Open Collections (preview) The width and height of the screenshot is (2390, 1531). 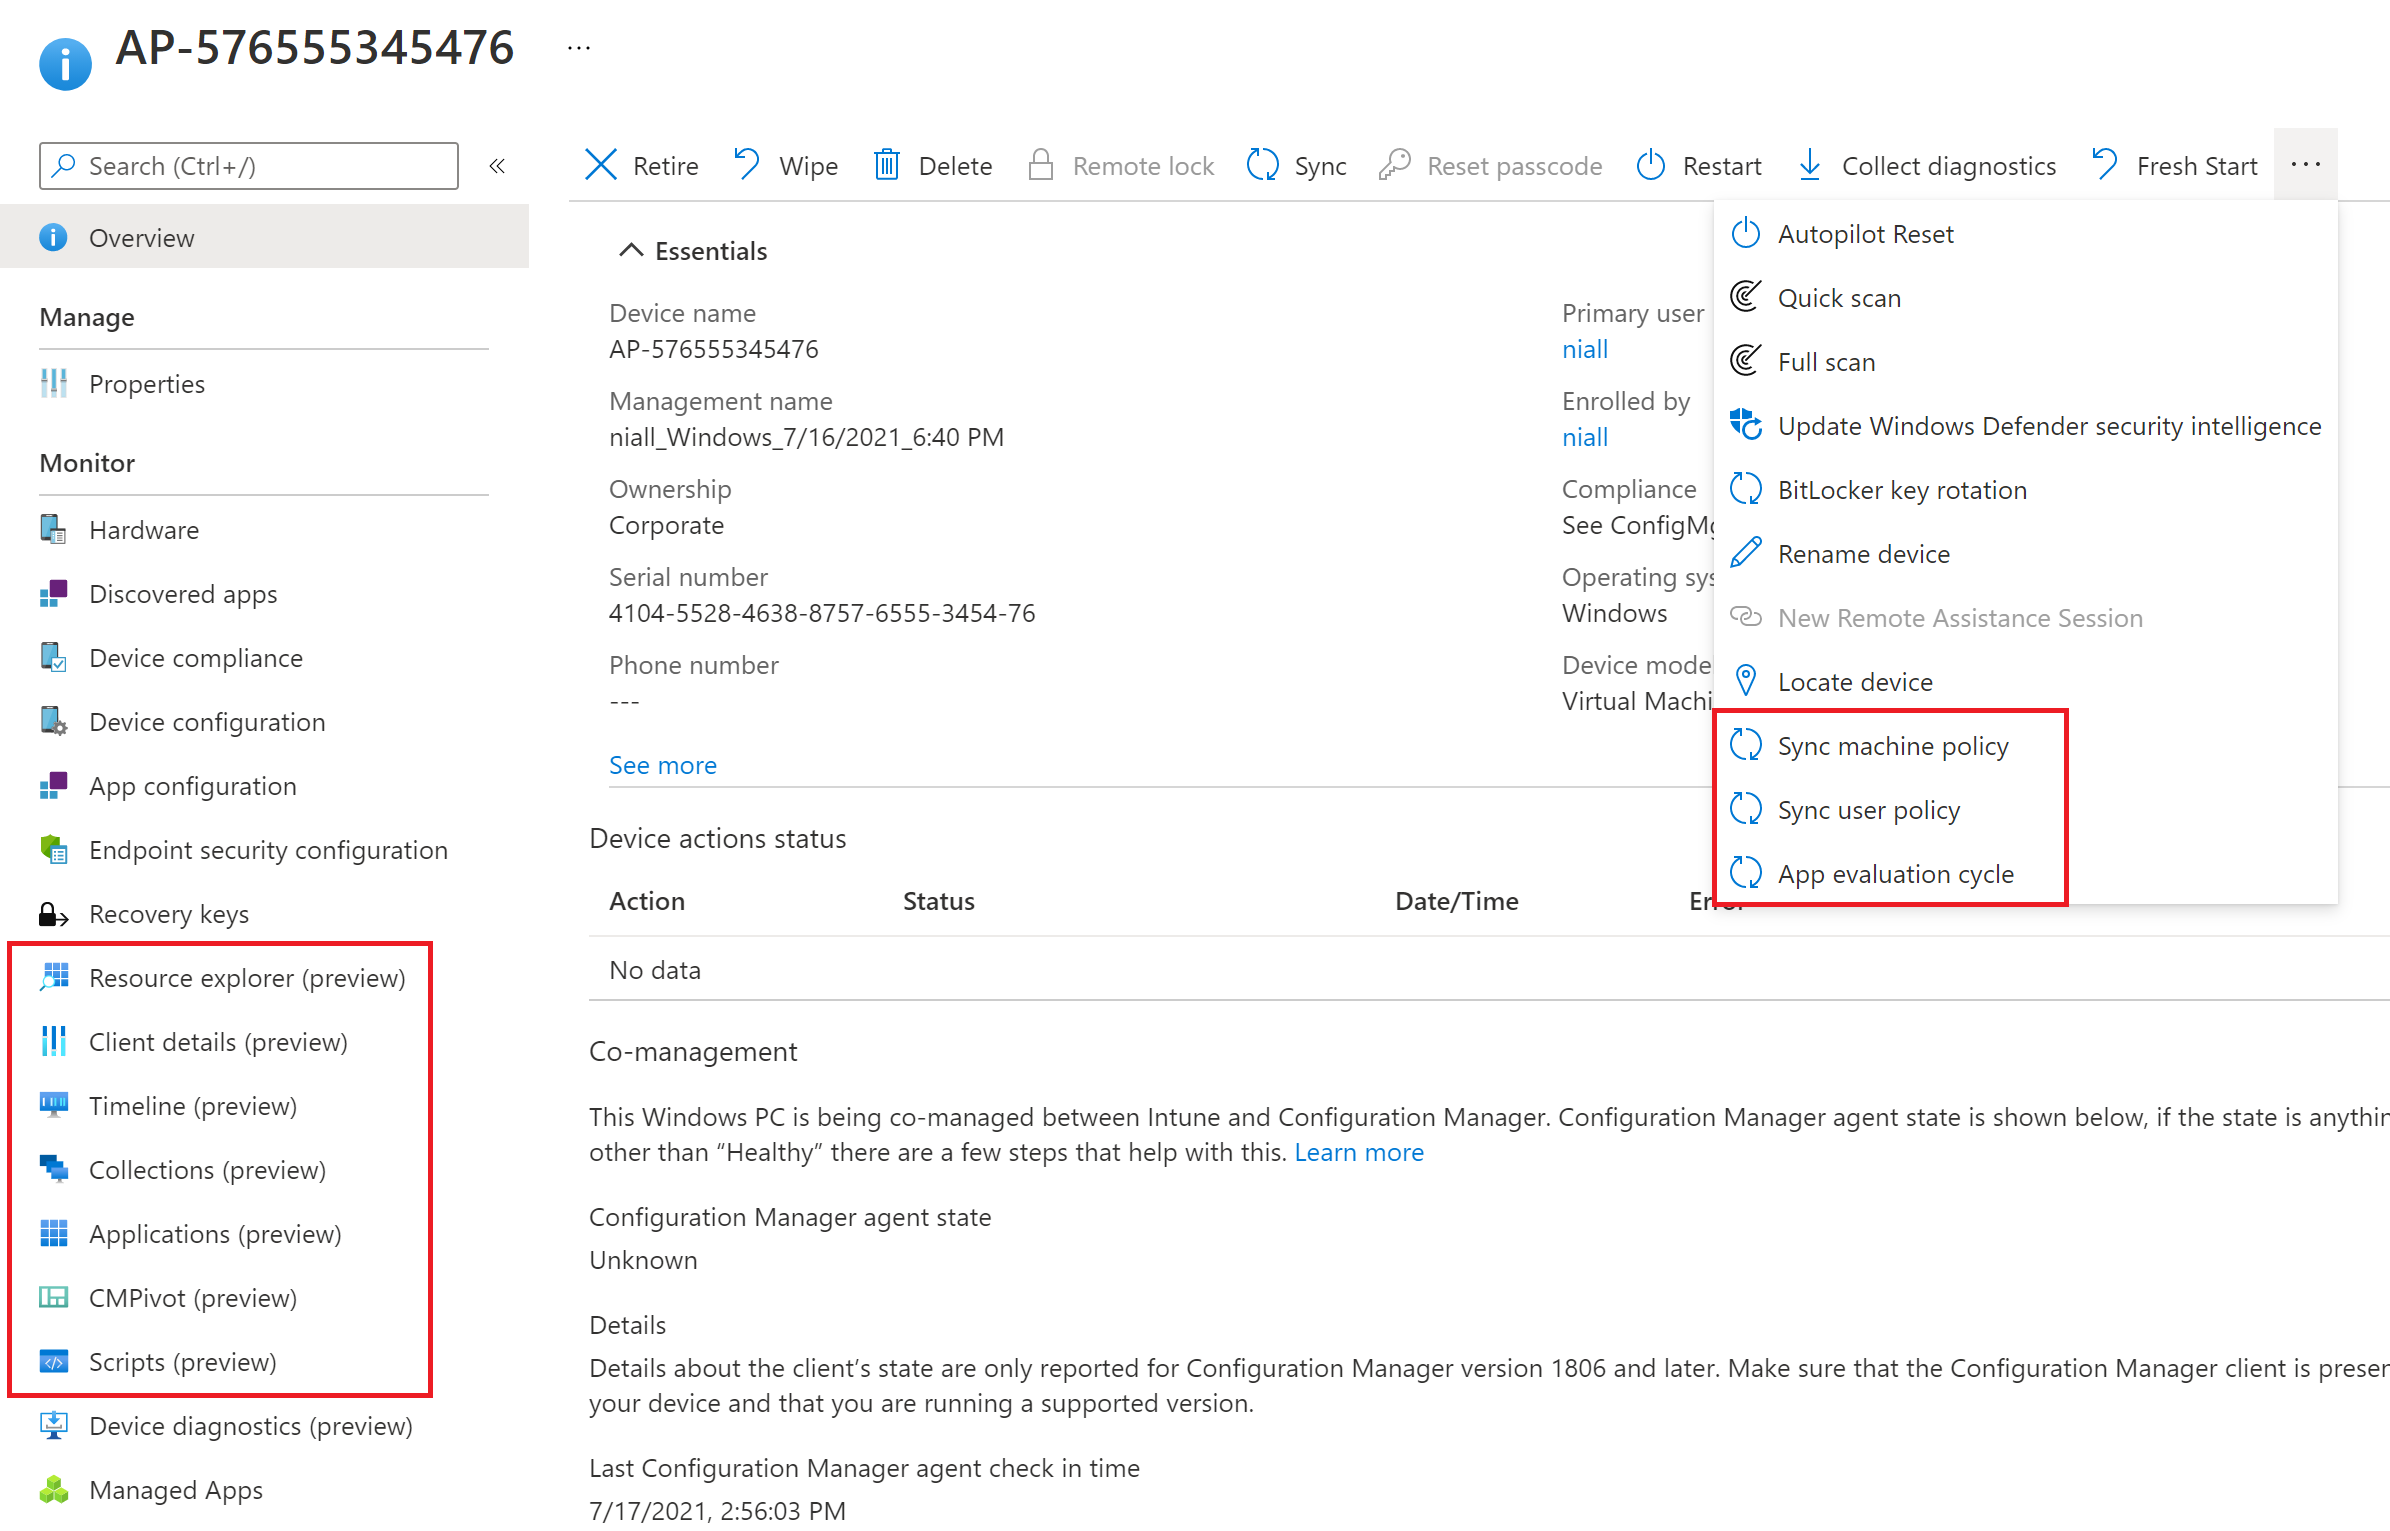pyautogui.click(x=207, y=1170)
